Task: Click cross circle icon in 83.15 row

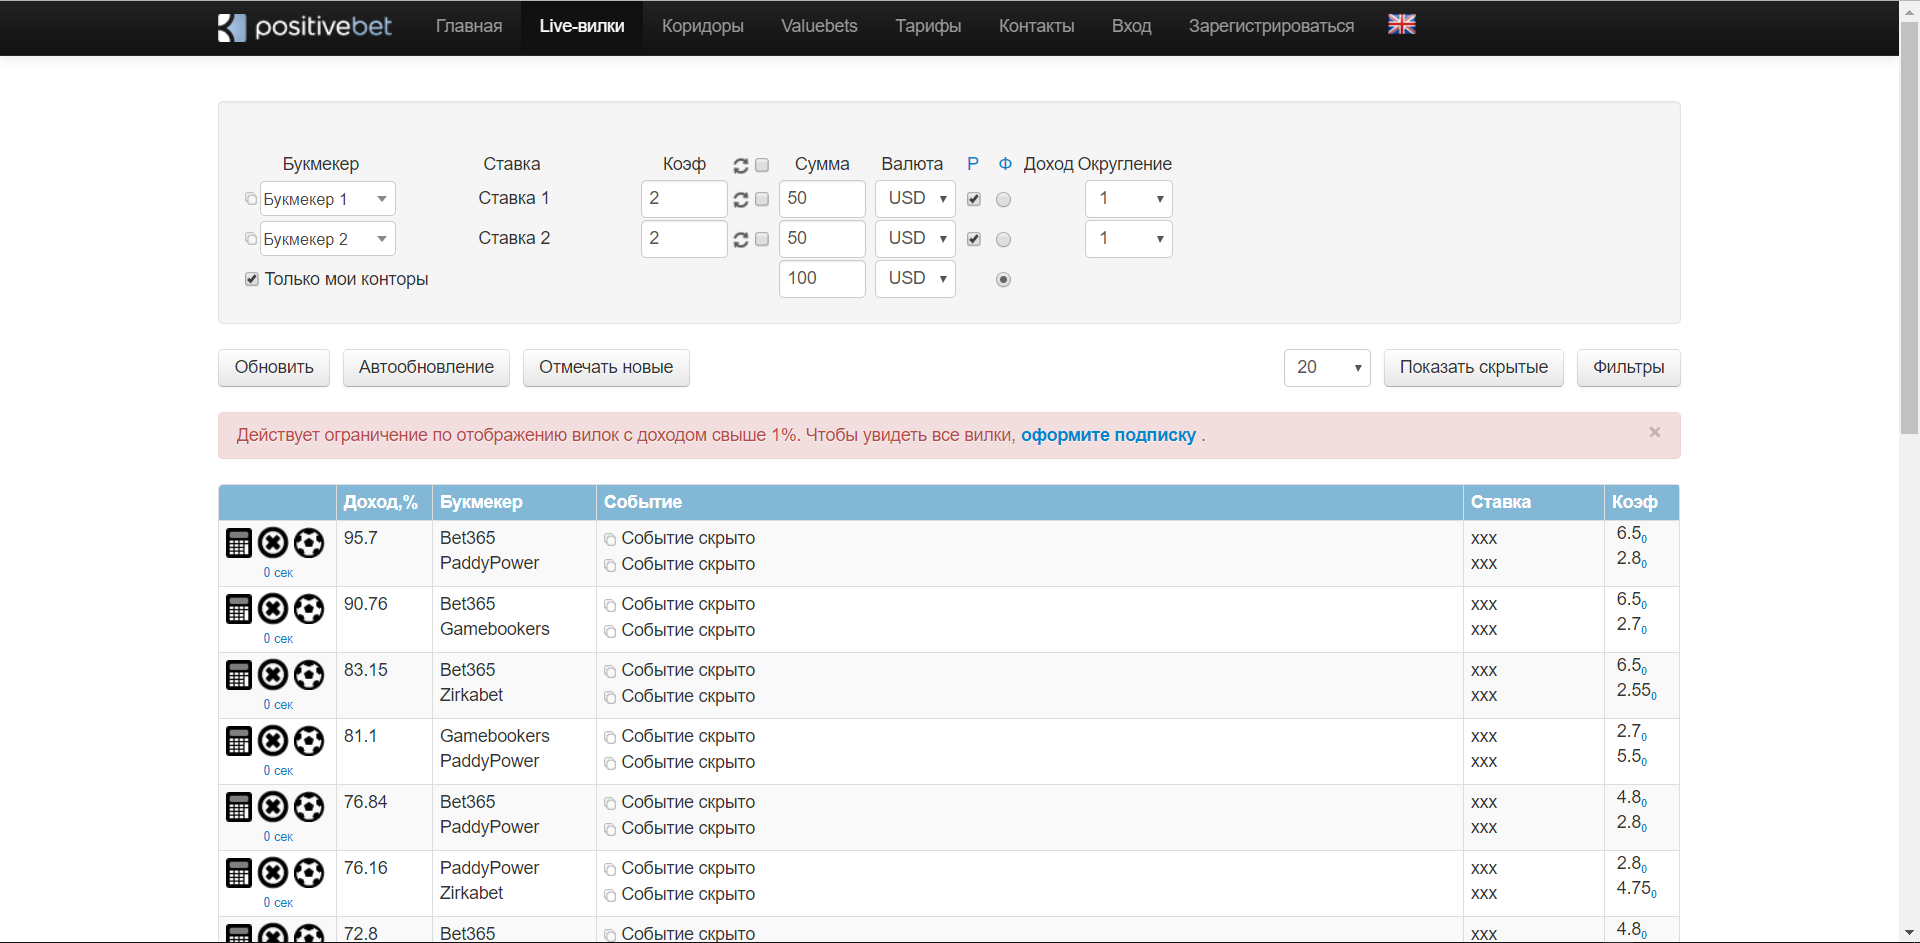Action: tap(273, 675)
